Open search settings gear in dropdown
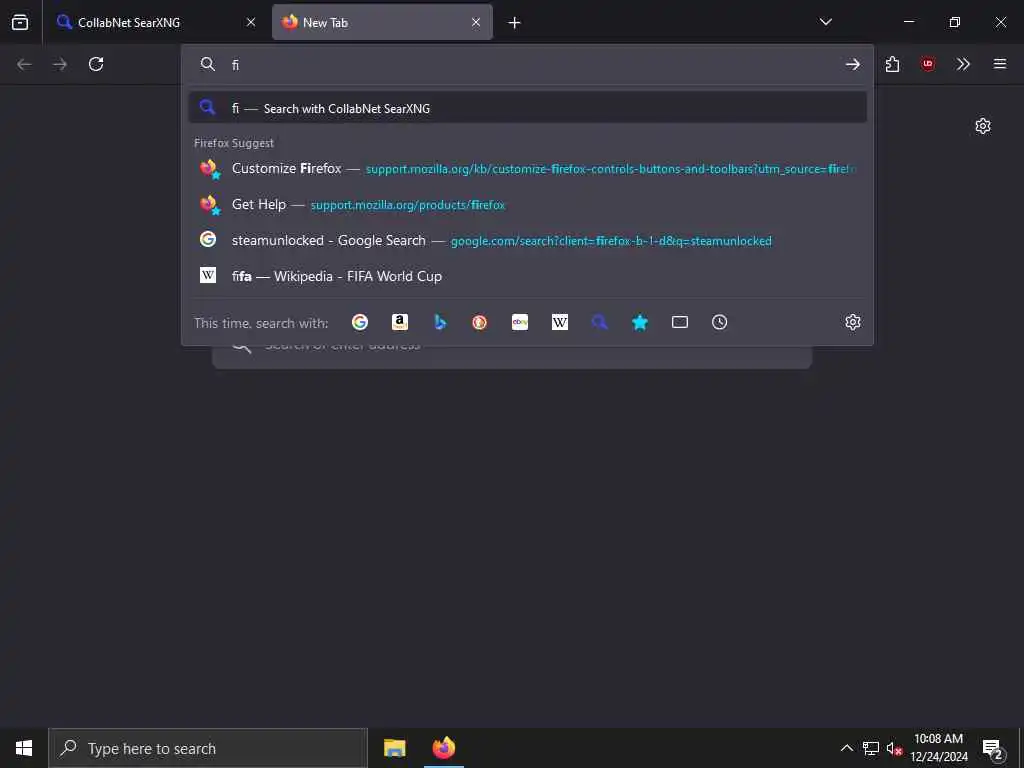The width and height of the screenshot is (1024, 768). pos(852,322)
